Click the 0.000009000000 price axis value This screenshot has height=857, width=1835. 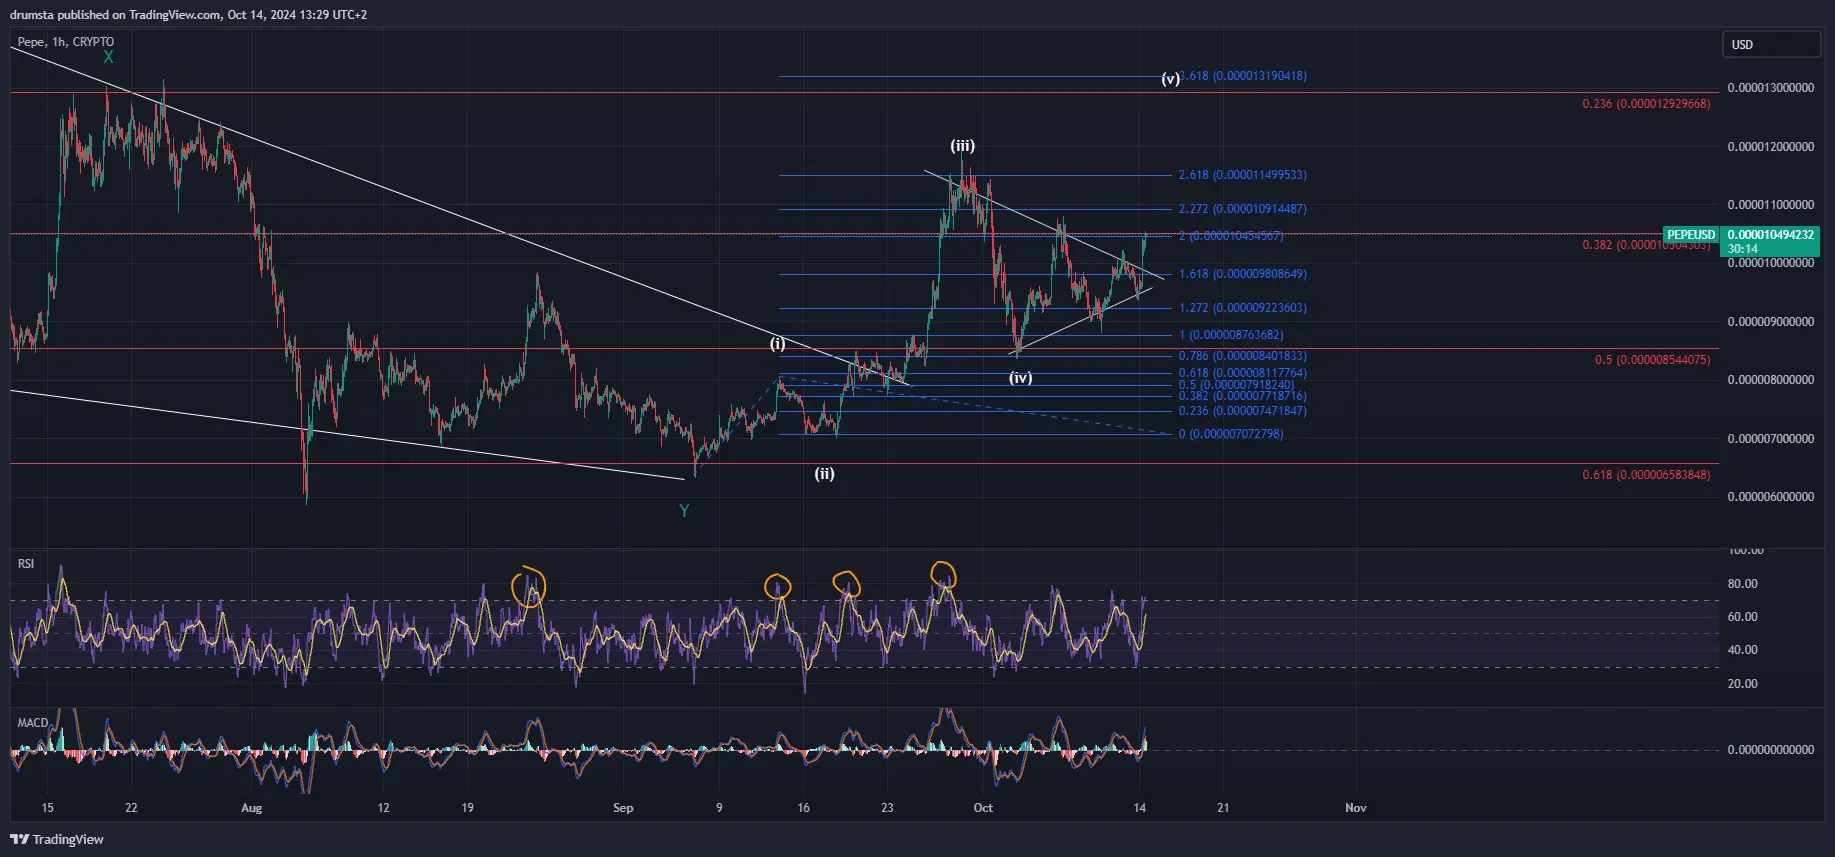(1770, 322)
